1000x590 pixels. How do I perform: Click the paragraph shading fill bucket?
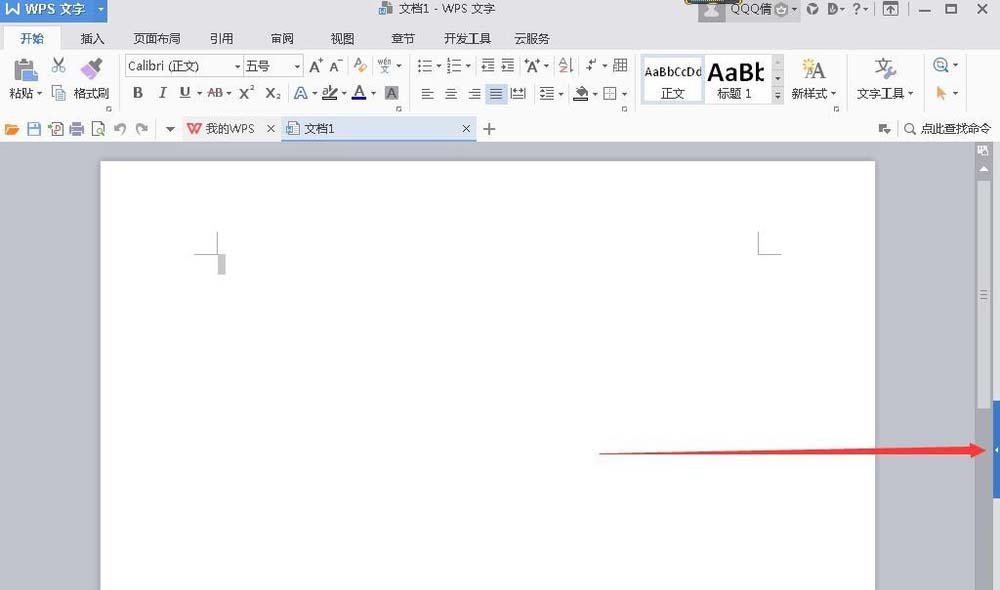coord(581,94)
